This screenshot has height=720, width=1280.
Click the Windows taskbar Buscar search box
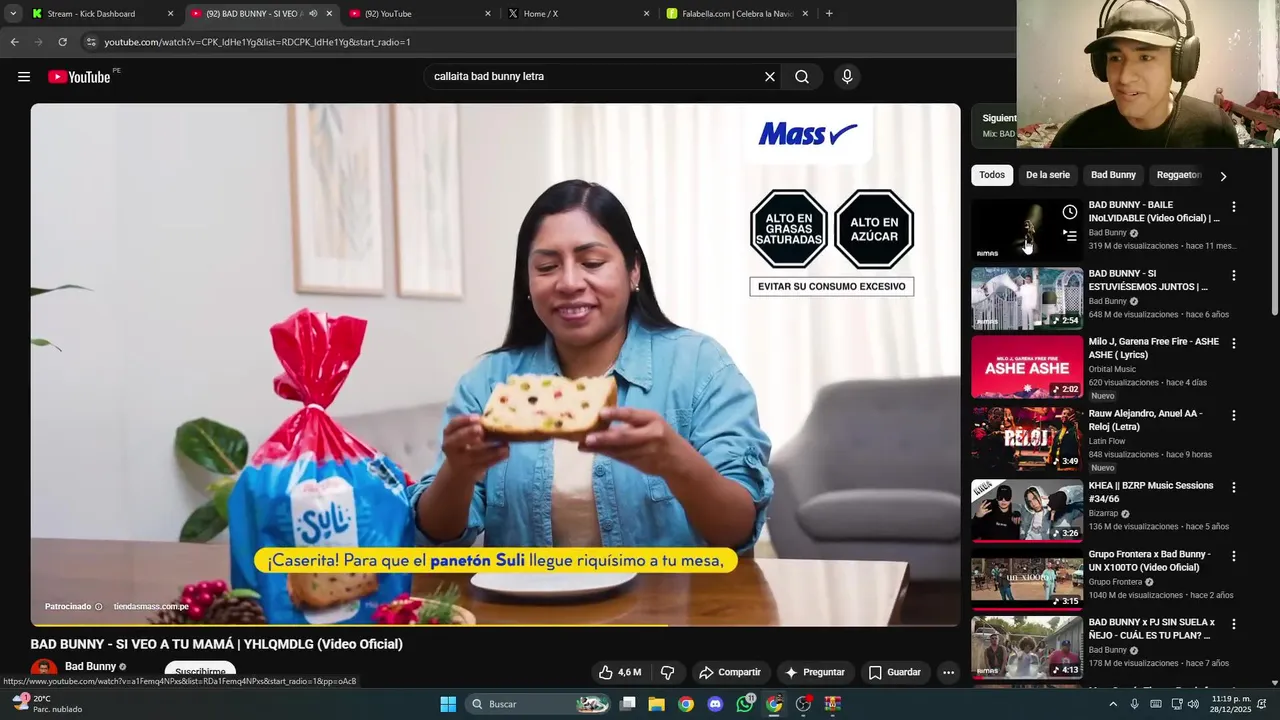(539, 704)
